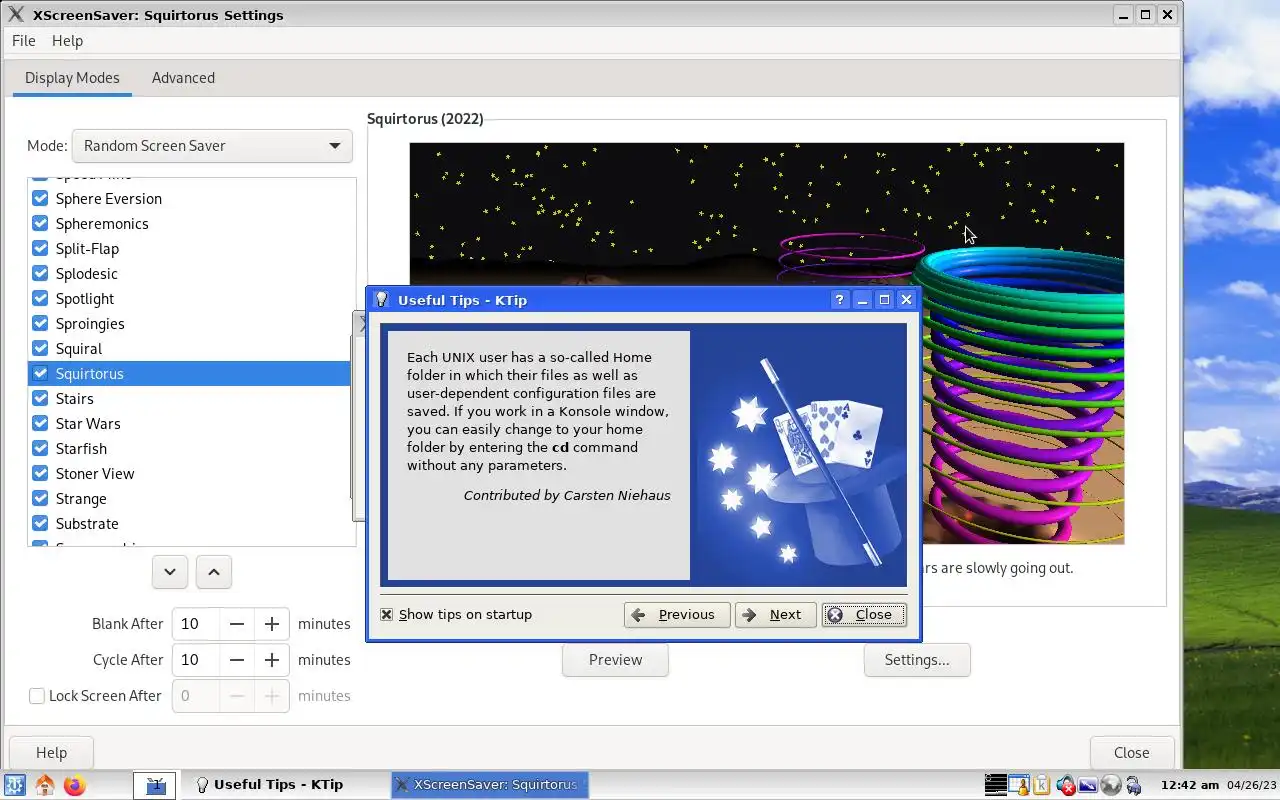The width and height of the screenshot is (1280, 800).
Task: Click the taskbar clock showing 12:42 am
Action: (1190, 785)
